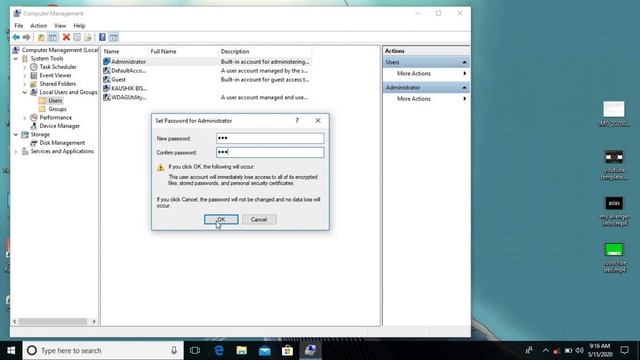Click the red Delete X toolbar icon
The image size is (640, 360).
point(66,38)
